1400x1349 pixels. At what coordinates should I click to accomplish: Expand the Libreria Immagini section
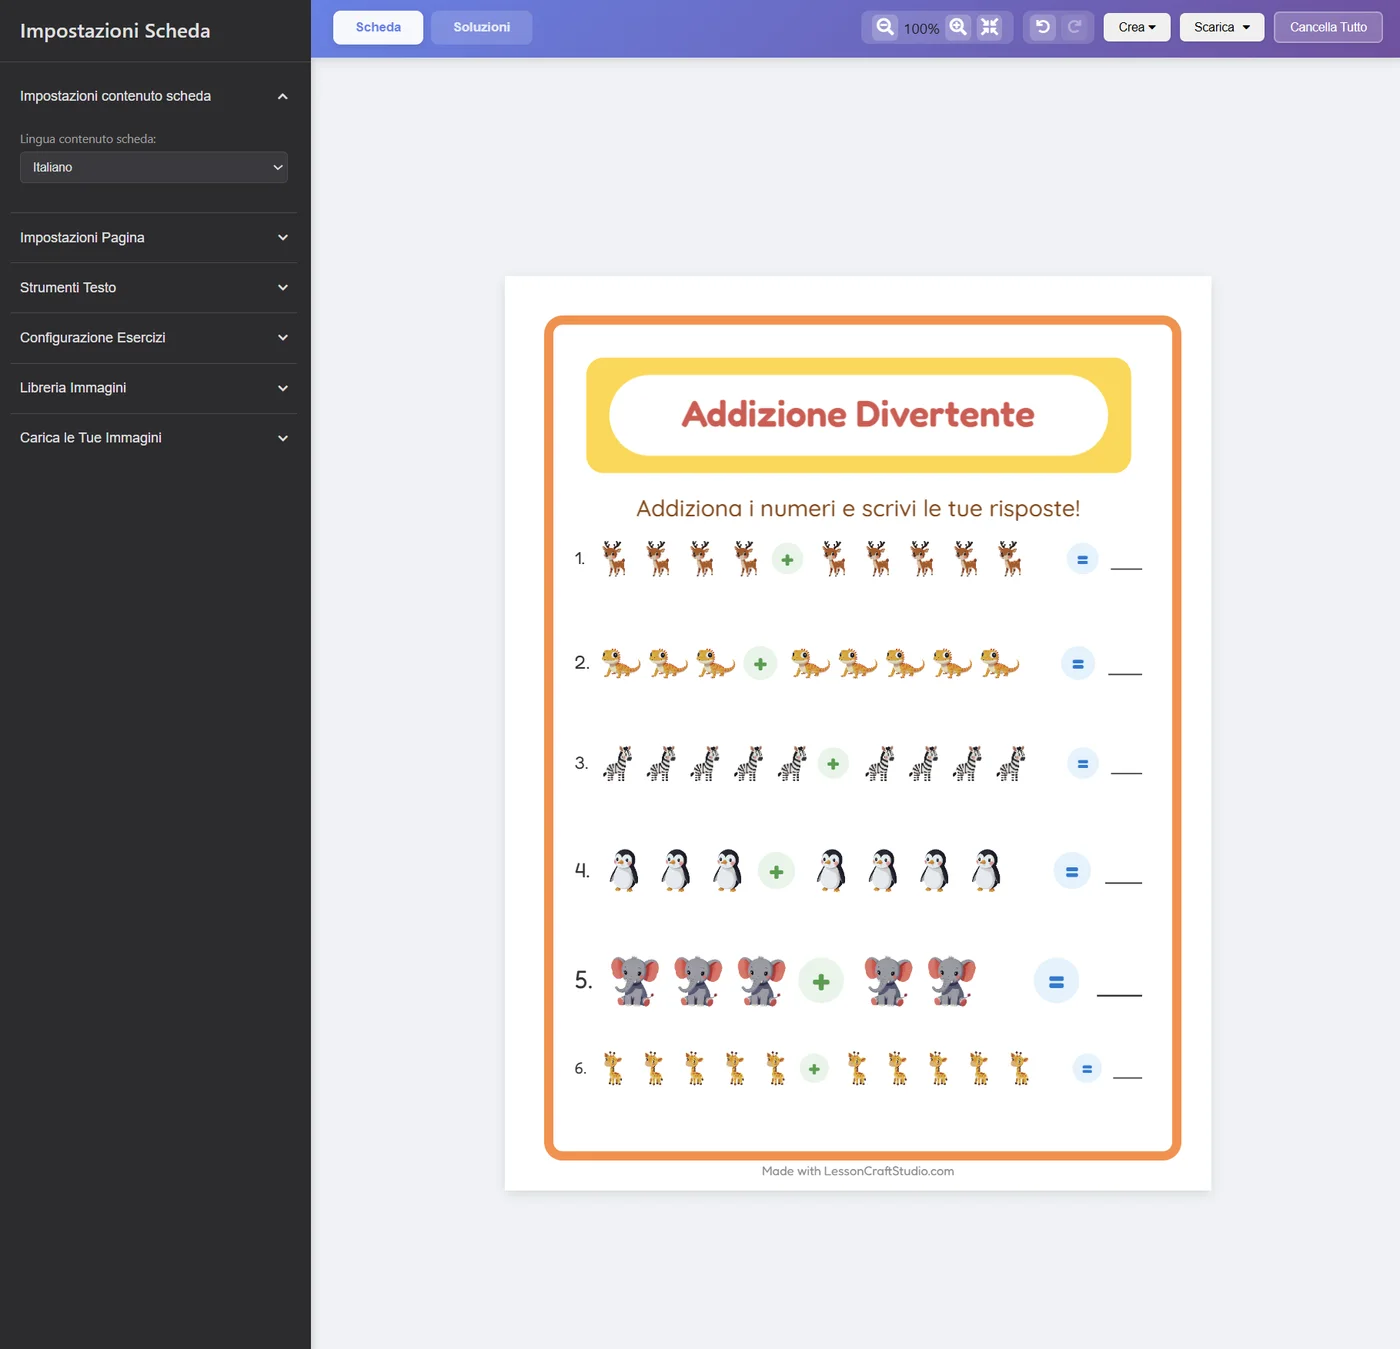154,388
